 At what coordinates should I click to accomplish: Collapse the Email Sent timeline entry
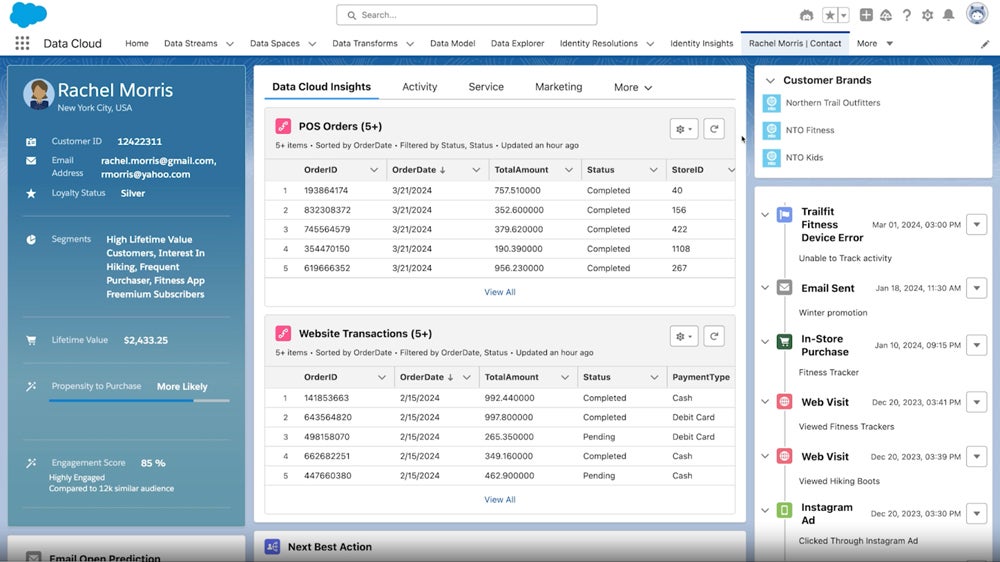tap(765, 288)
